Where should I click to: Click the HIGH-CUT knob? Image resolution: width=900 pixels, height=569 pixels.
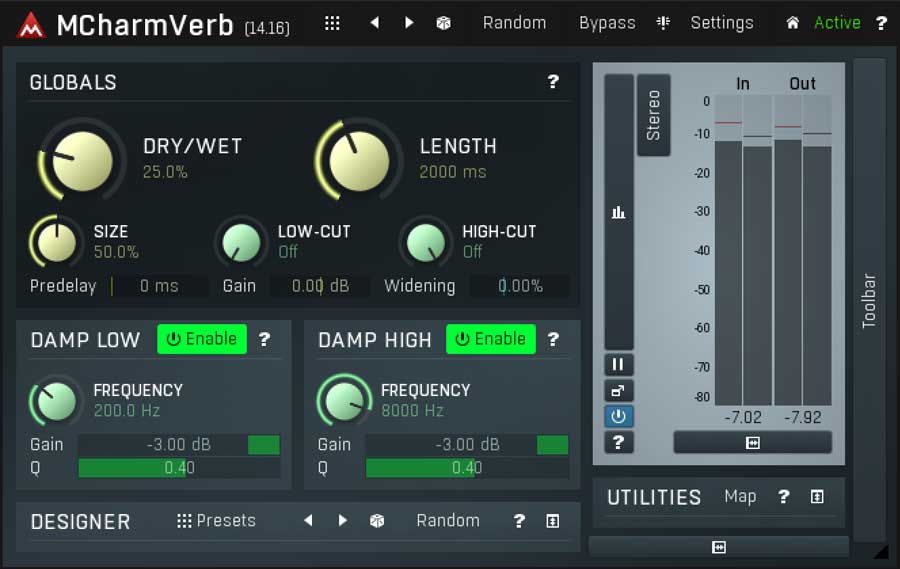coord(426,242)
